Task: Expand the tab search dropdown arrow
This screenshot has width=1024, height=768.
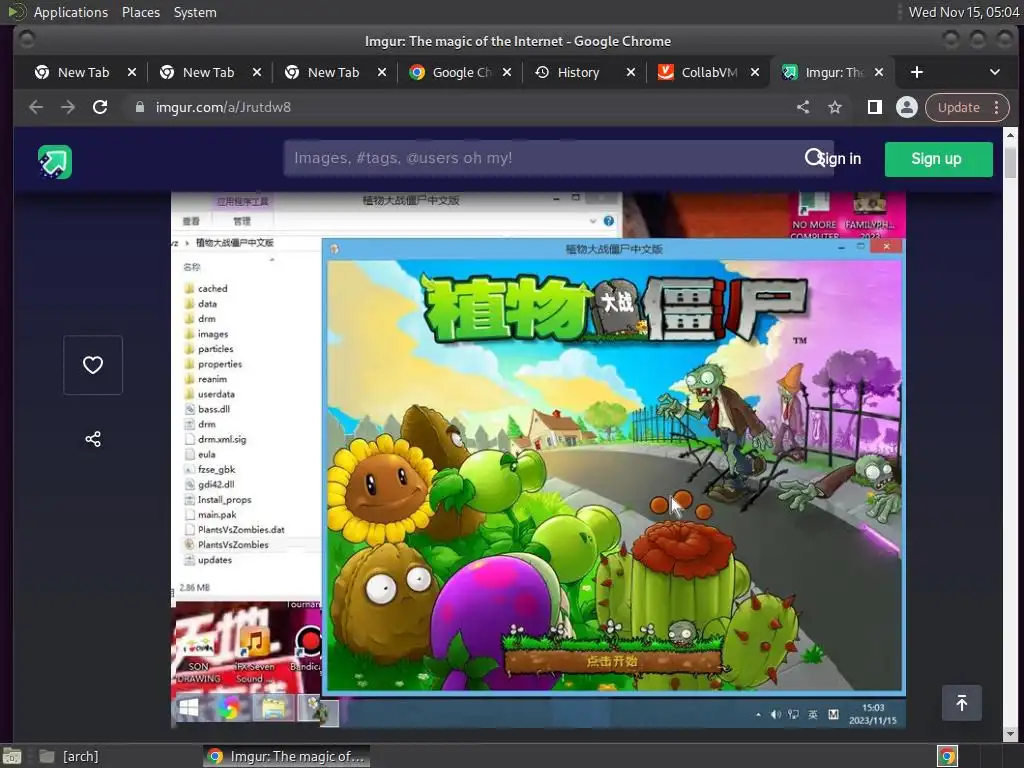Action: point(995,72)
